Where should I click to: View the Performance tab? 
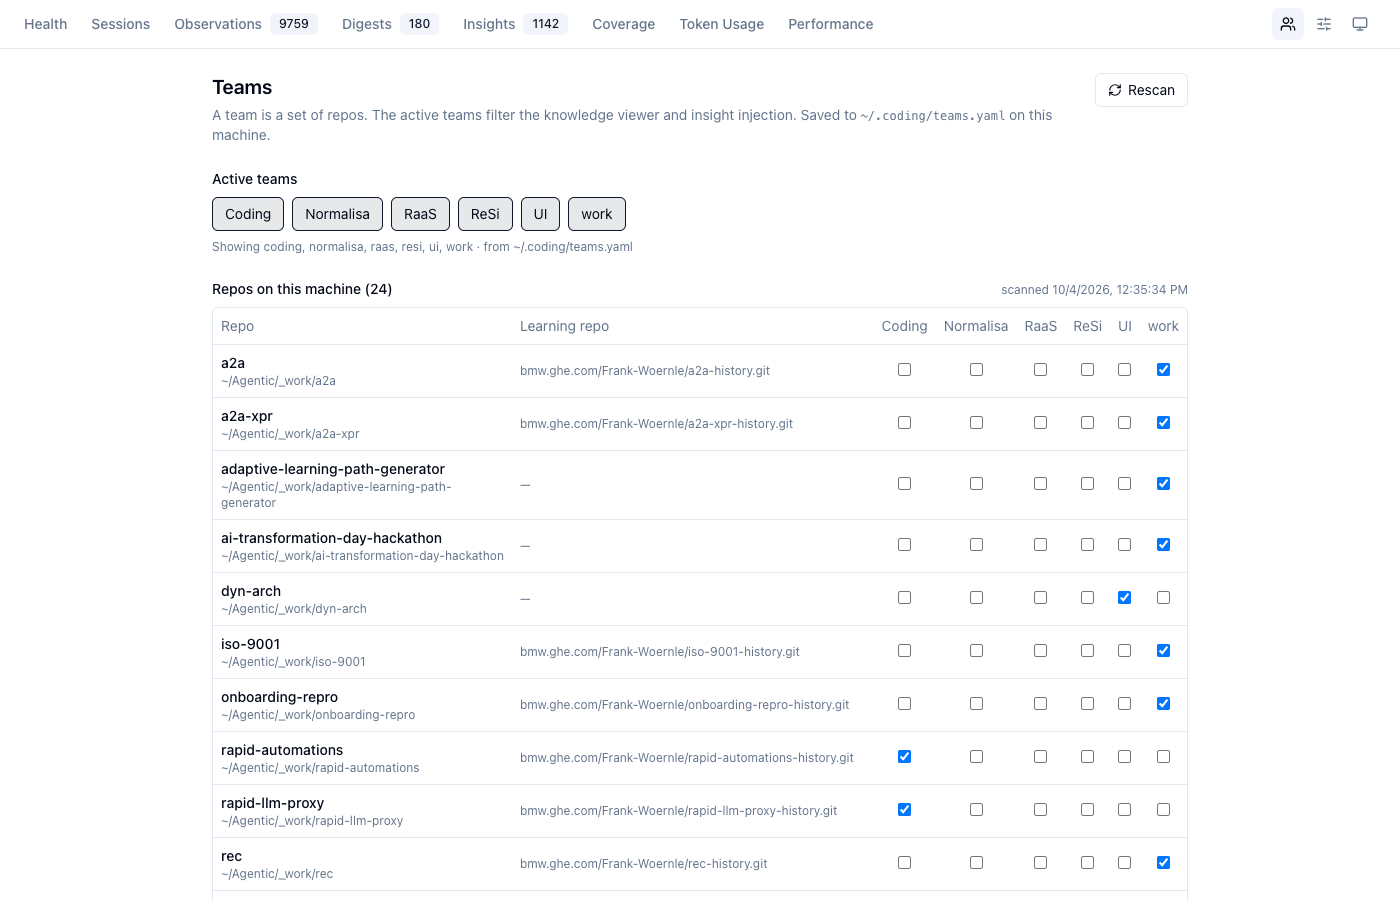[x=831, y=24]
